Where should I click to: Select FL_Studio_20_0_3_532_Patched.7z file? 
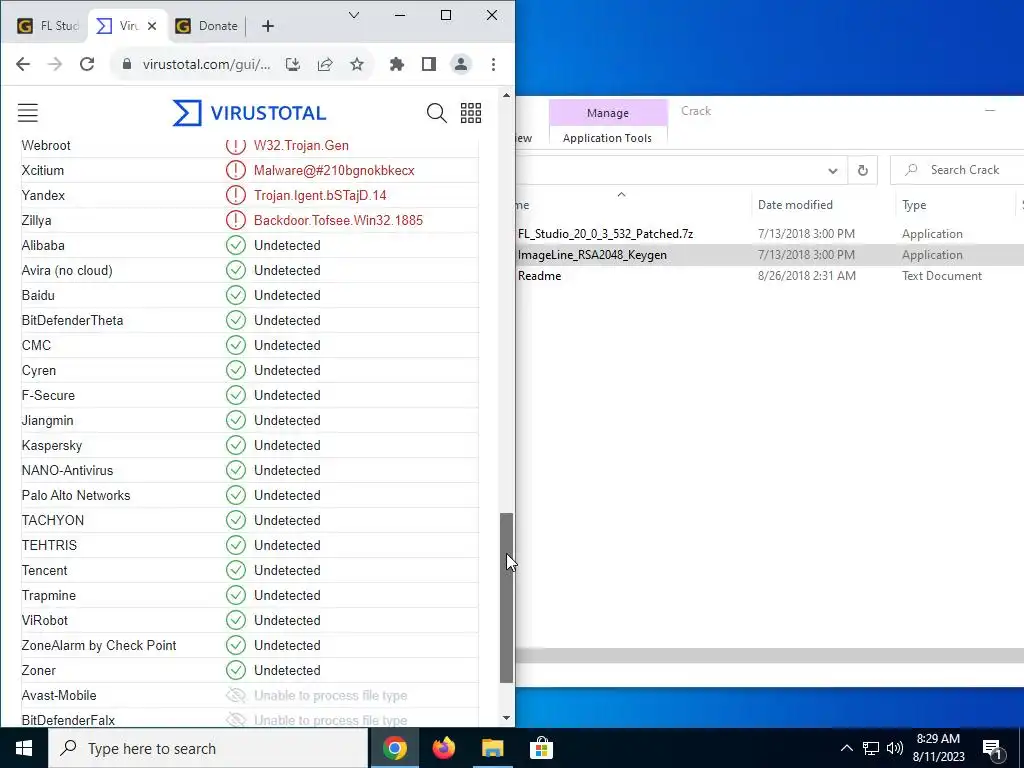tap(605, 234)
